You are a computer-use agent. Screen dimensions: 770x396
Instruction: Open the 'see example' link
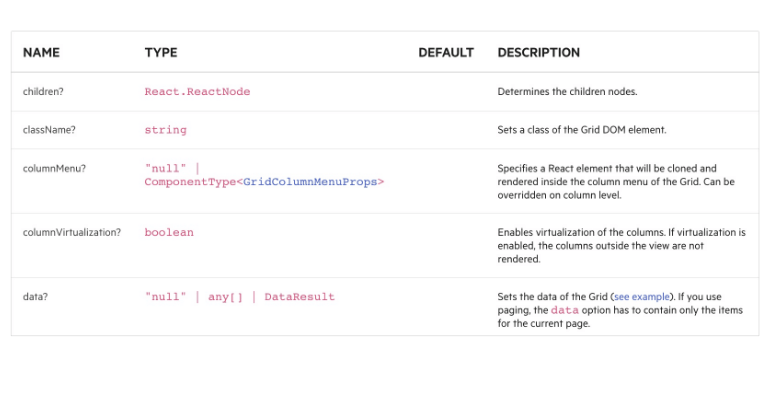click(x=642, y=297)
